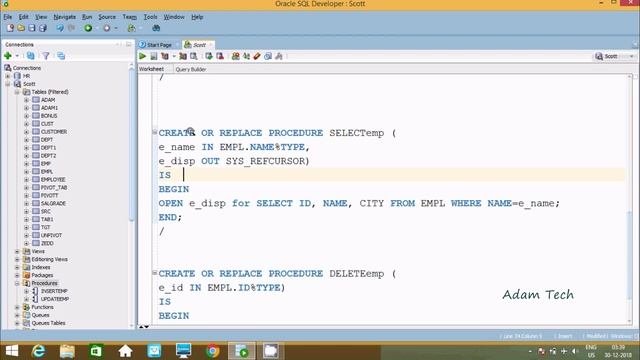Viewport: 640px width, 360px height.
Task: Select the Worksheet tab
Action: (151, 69)
